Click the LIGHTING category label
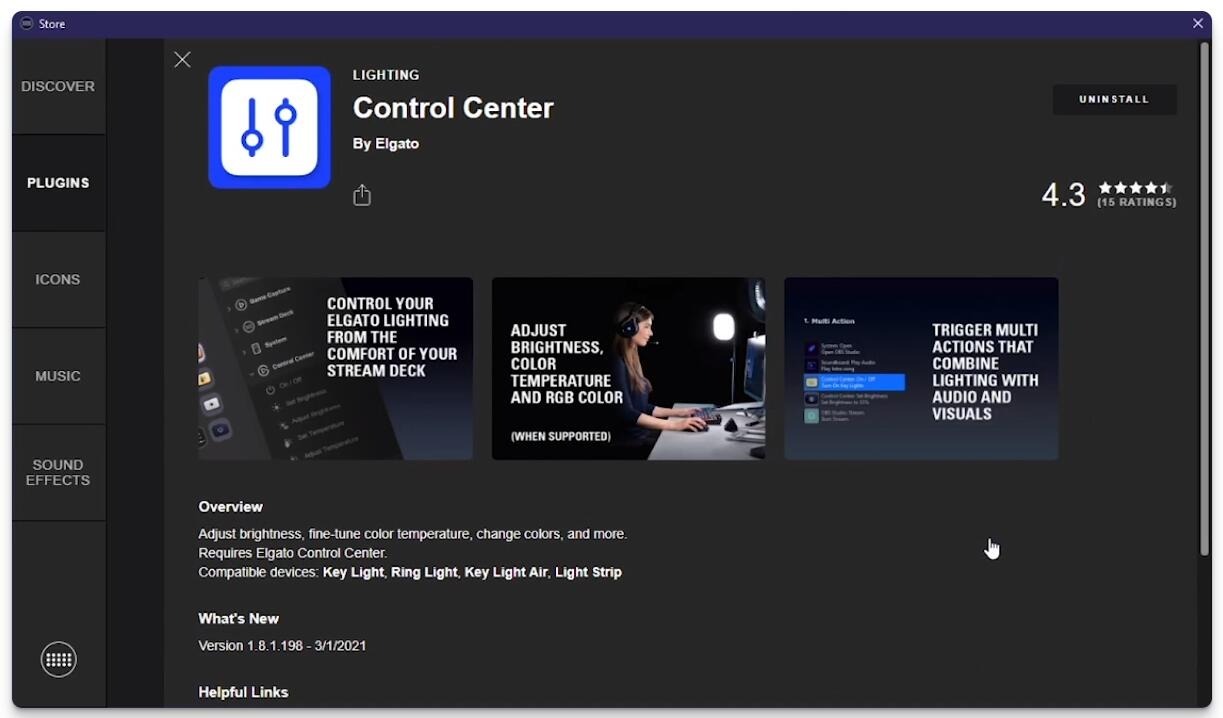The height and width of the screenshot is (718, 1223). 386,75
